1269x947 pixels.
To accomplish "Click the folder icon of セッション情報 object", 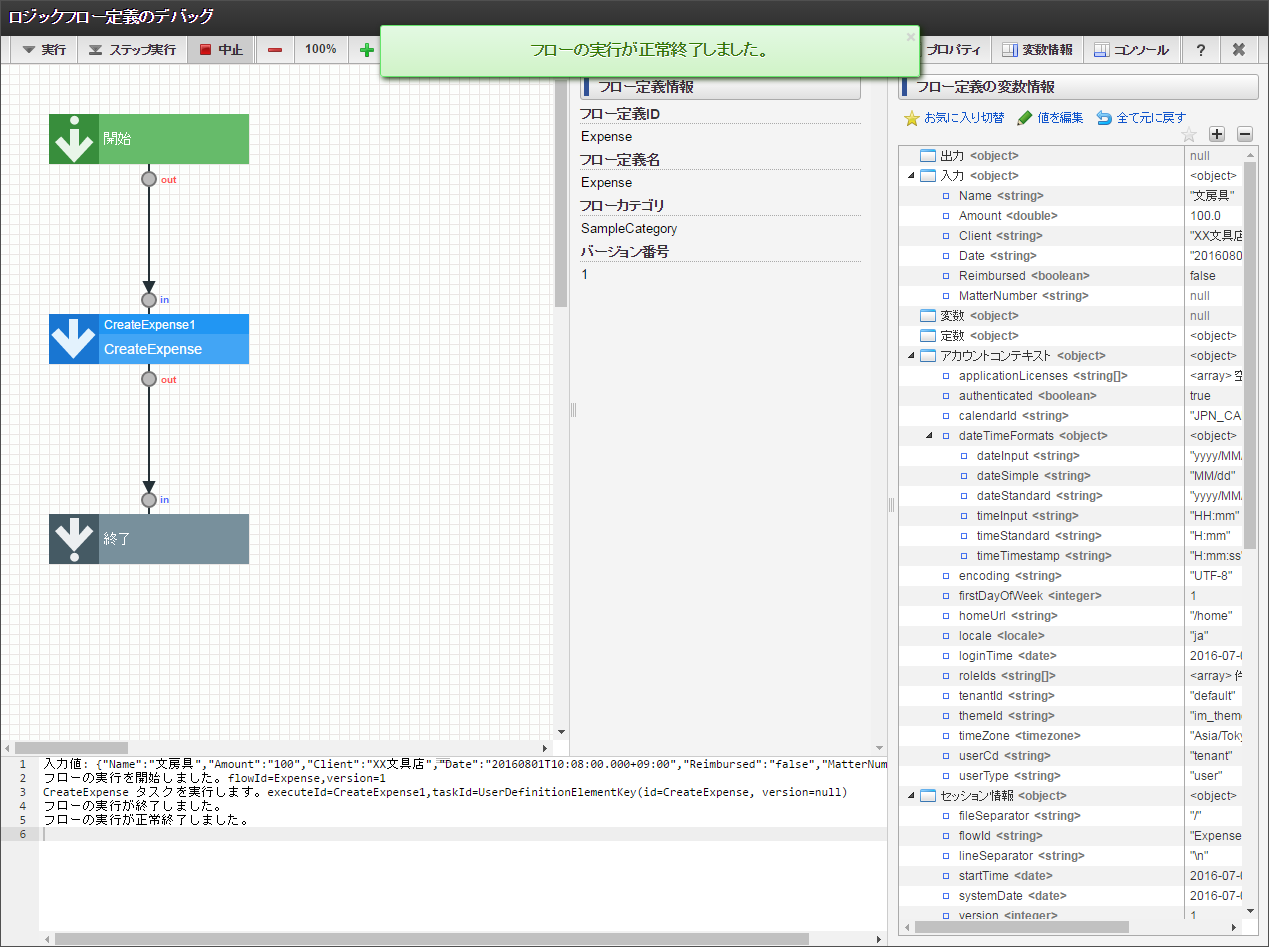I will pyautogui.click(x=928, y=796).
